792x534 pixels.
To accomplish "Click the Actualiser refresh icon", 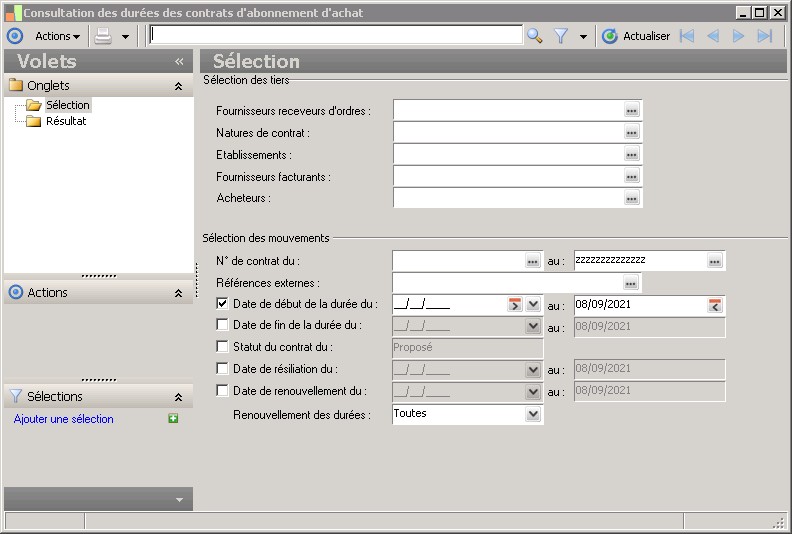I will click(610, 36).
